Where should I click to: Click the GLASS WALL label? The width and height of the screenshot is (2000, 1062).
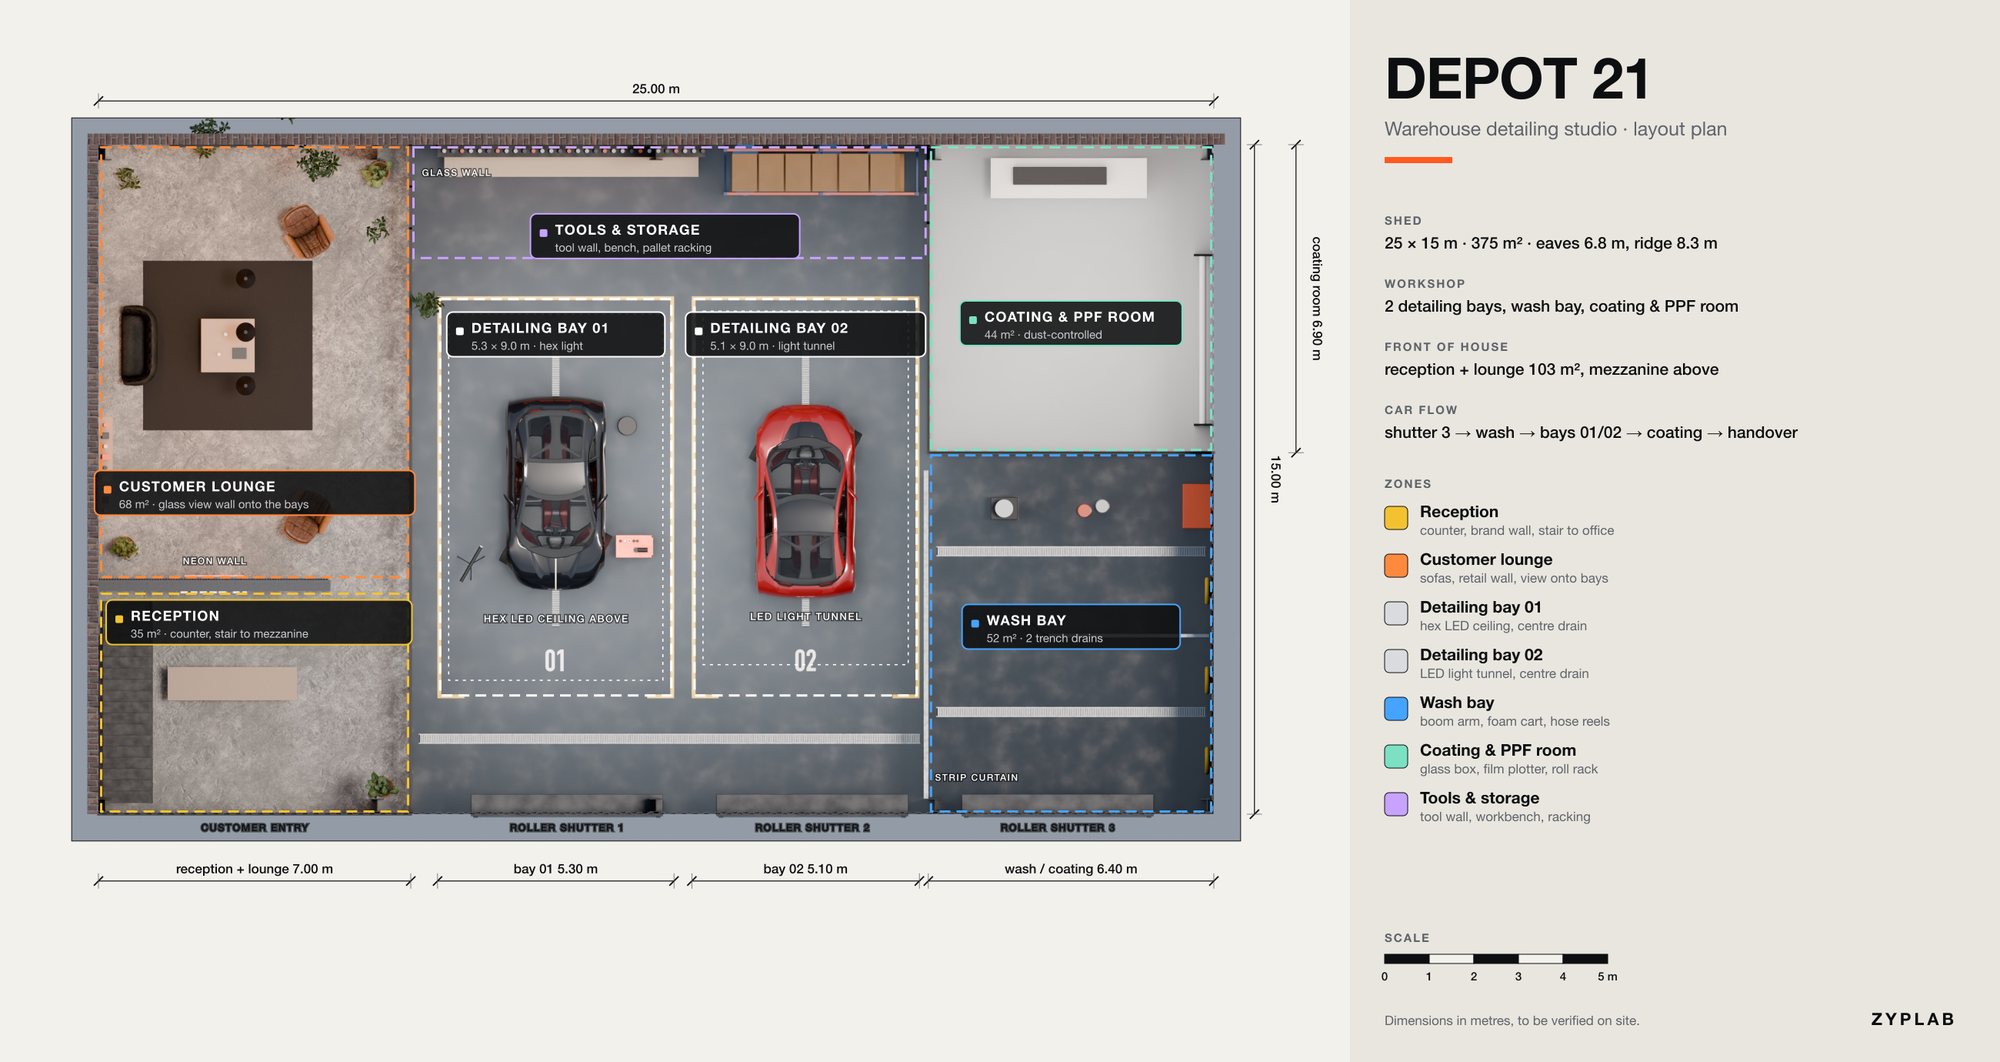(x=456, y=173)
